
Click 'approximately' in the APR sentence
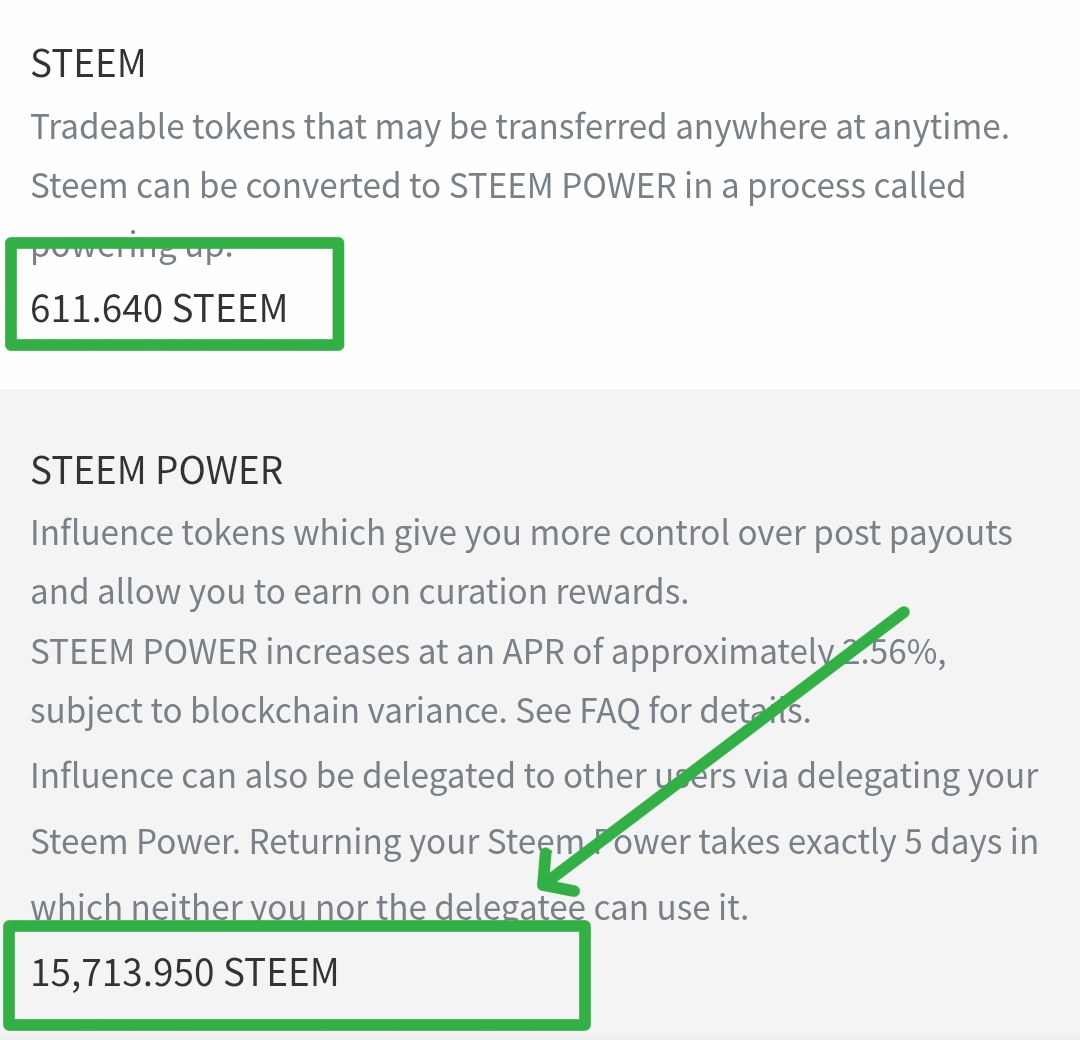723,652
